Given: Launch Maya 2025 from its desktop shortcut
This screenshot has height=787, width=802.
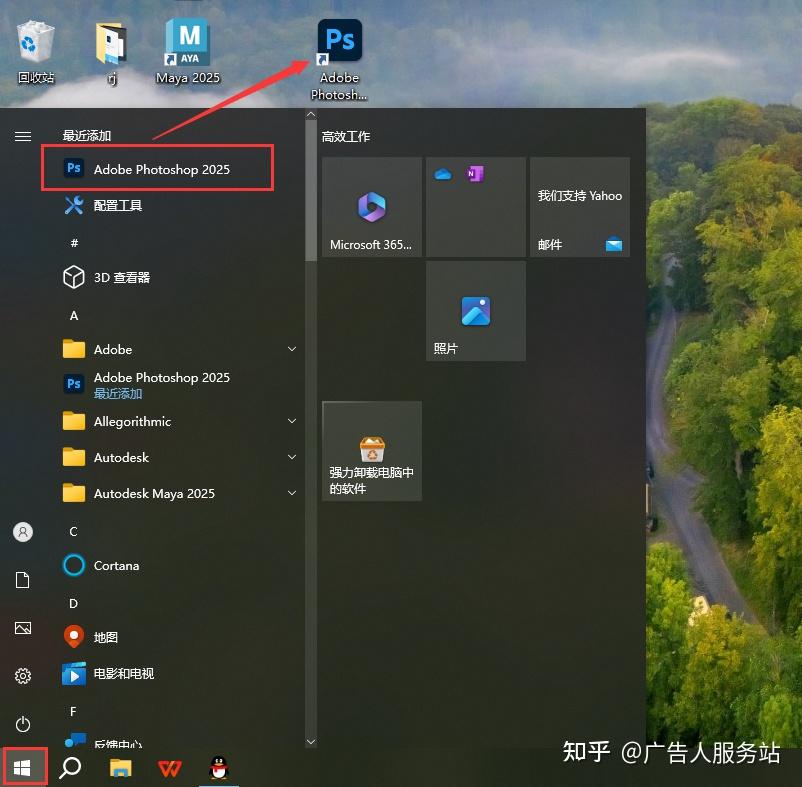Looking at the screenshot, I should (x=186, y=45).
